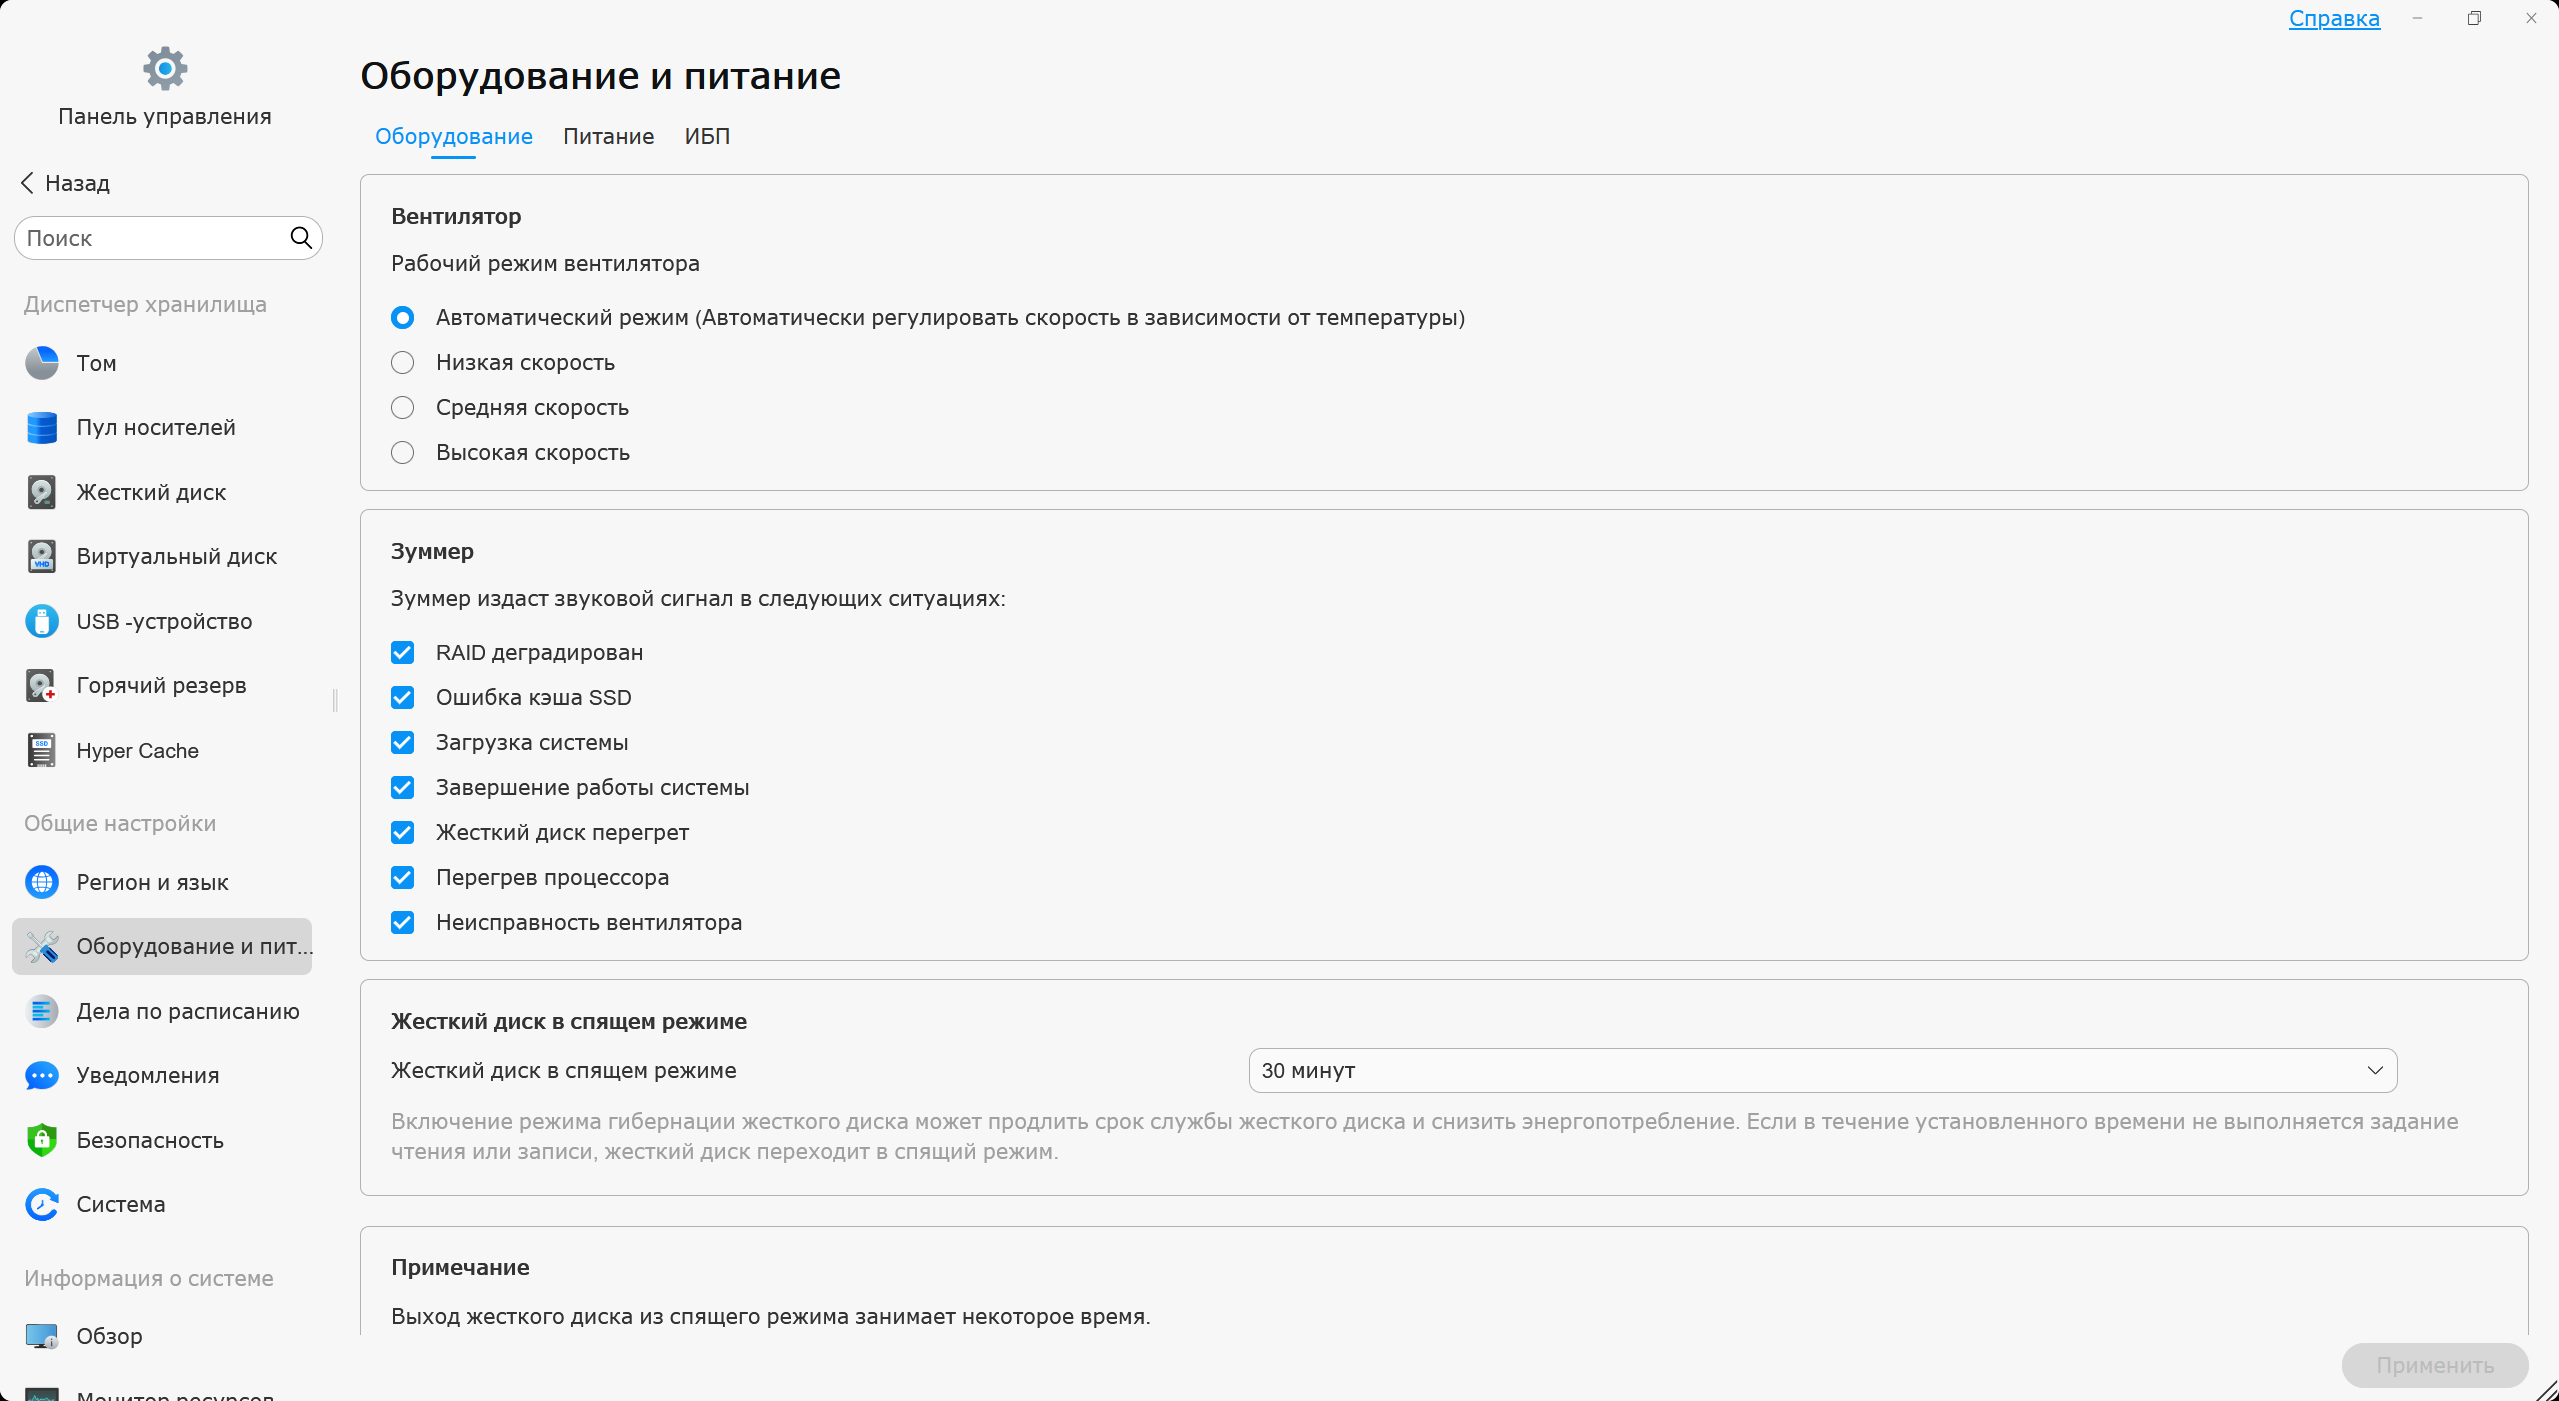Open the Hyper Cache icon
Viewport: 2559px width, 1401px height.
(x=42, y=751)
